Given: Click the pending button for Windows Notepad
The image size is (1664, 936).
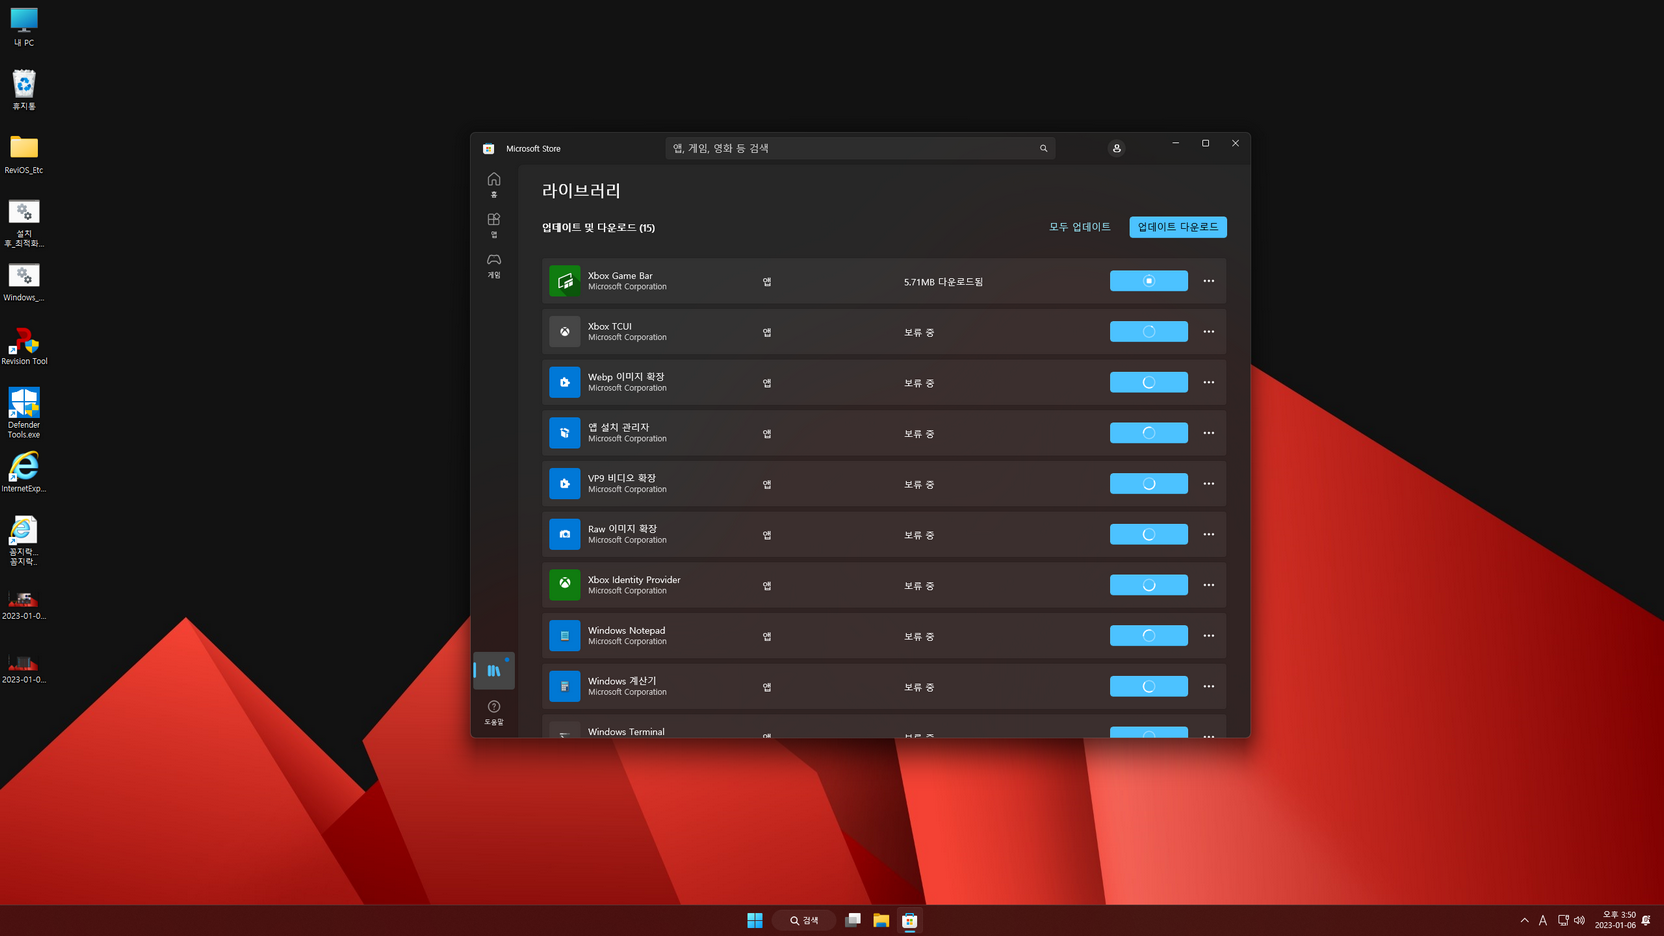Looking at the screenshot, I should [1149, 636].
